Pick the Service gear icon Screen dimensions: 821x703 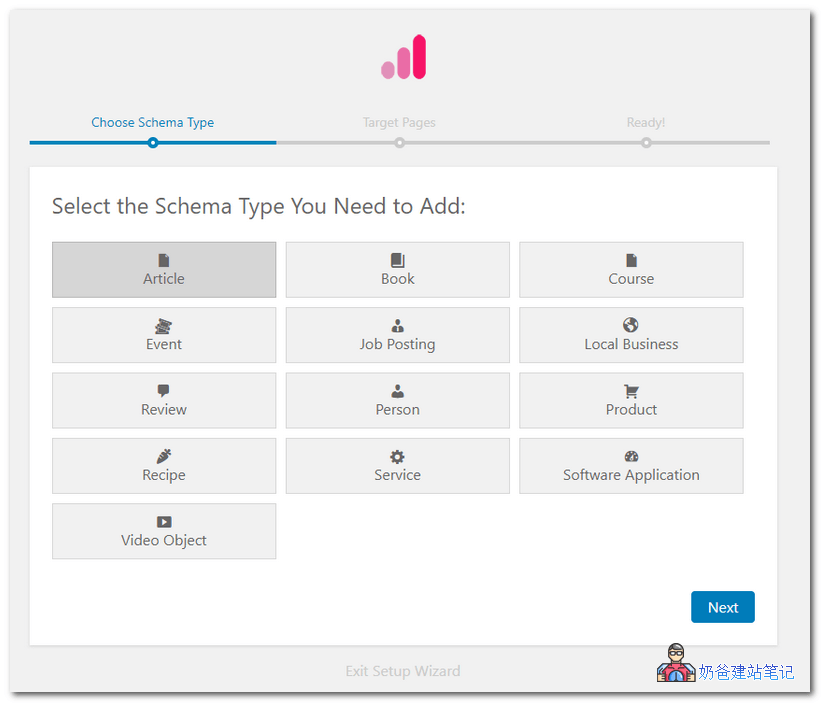(397, 456)
